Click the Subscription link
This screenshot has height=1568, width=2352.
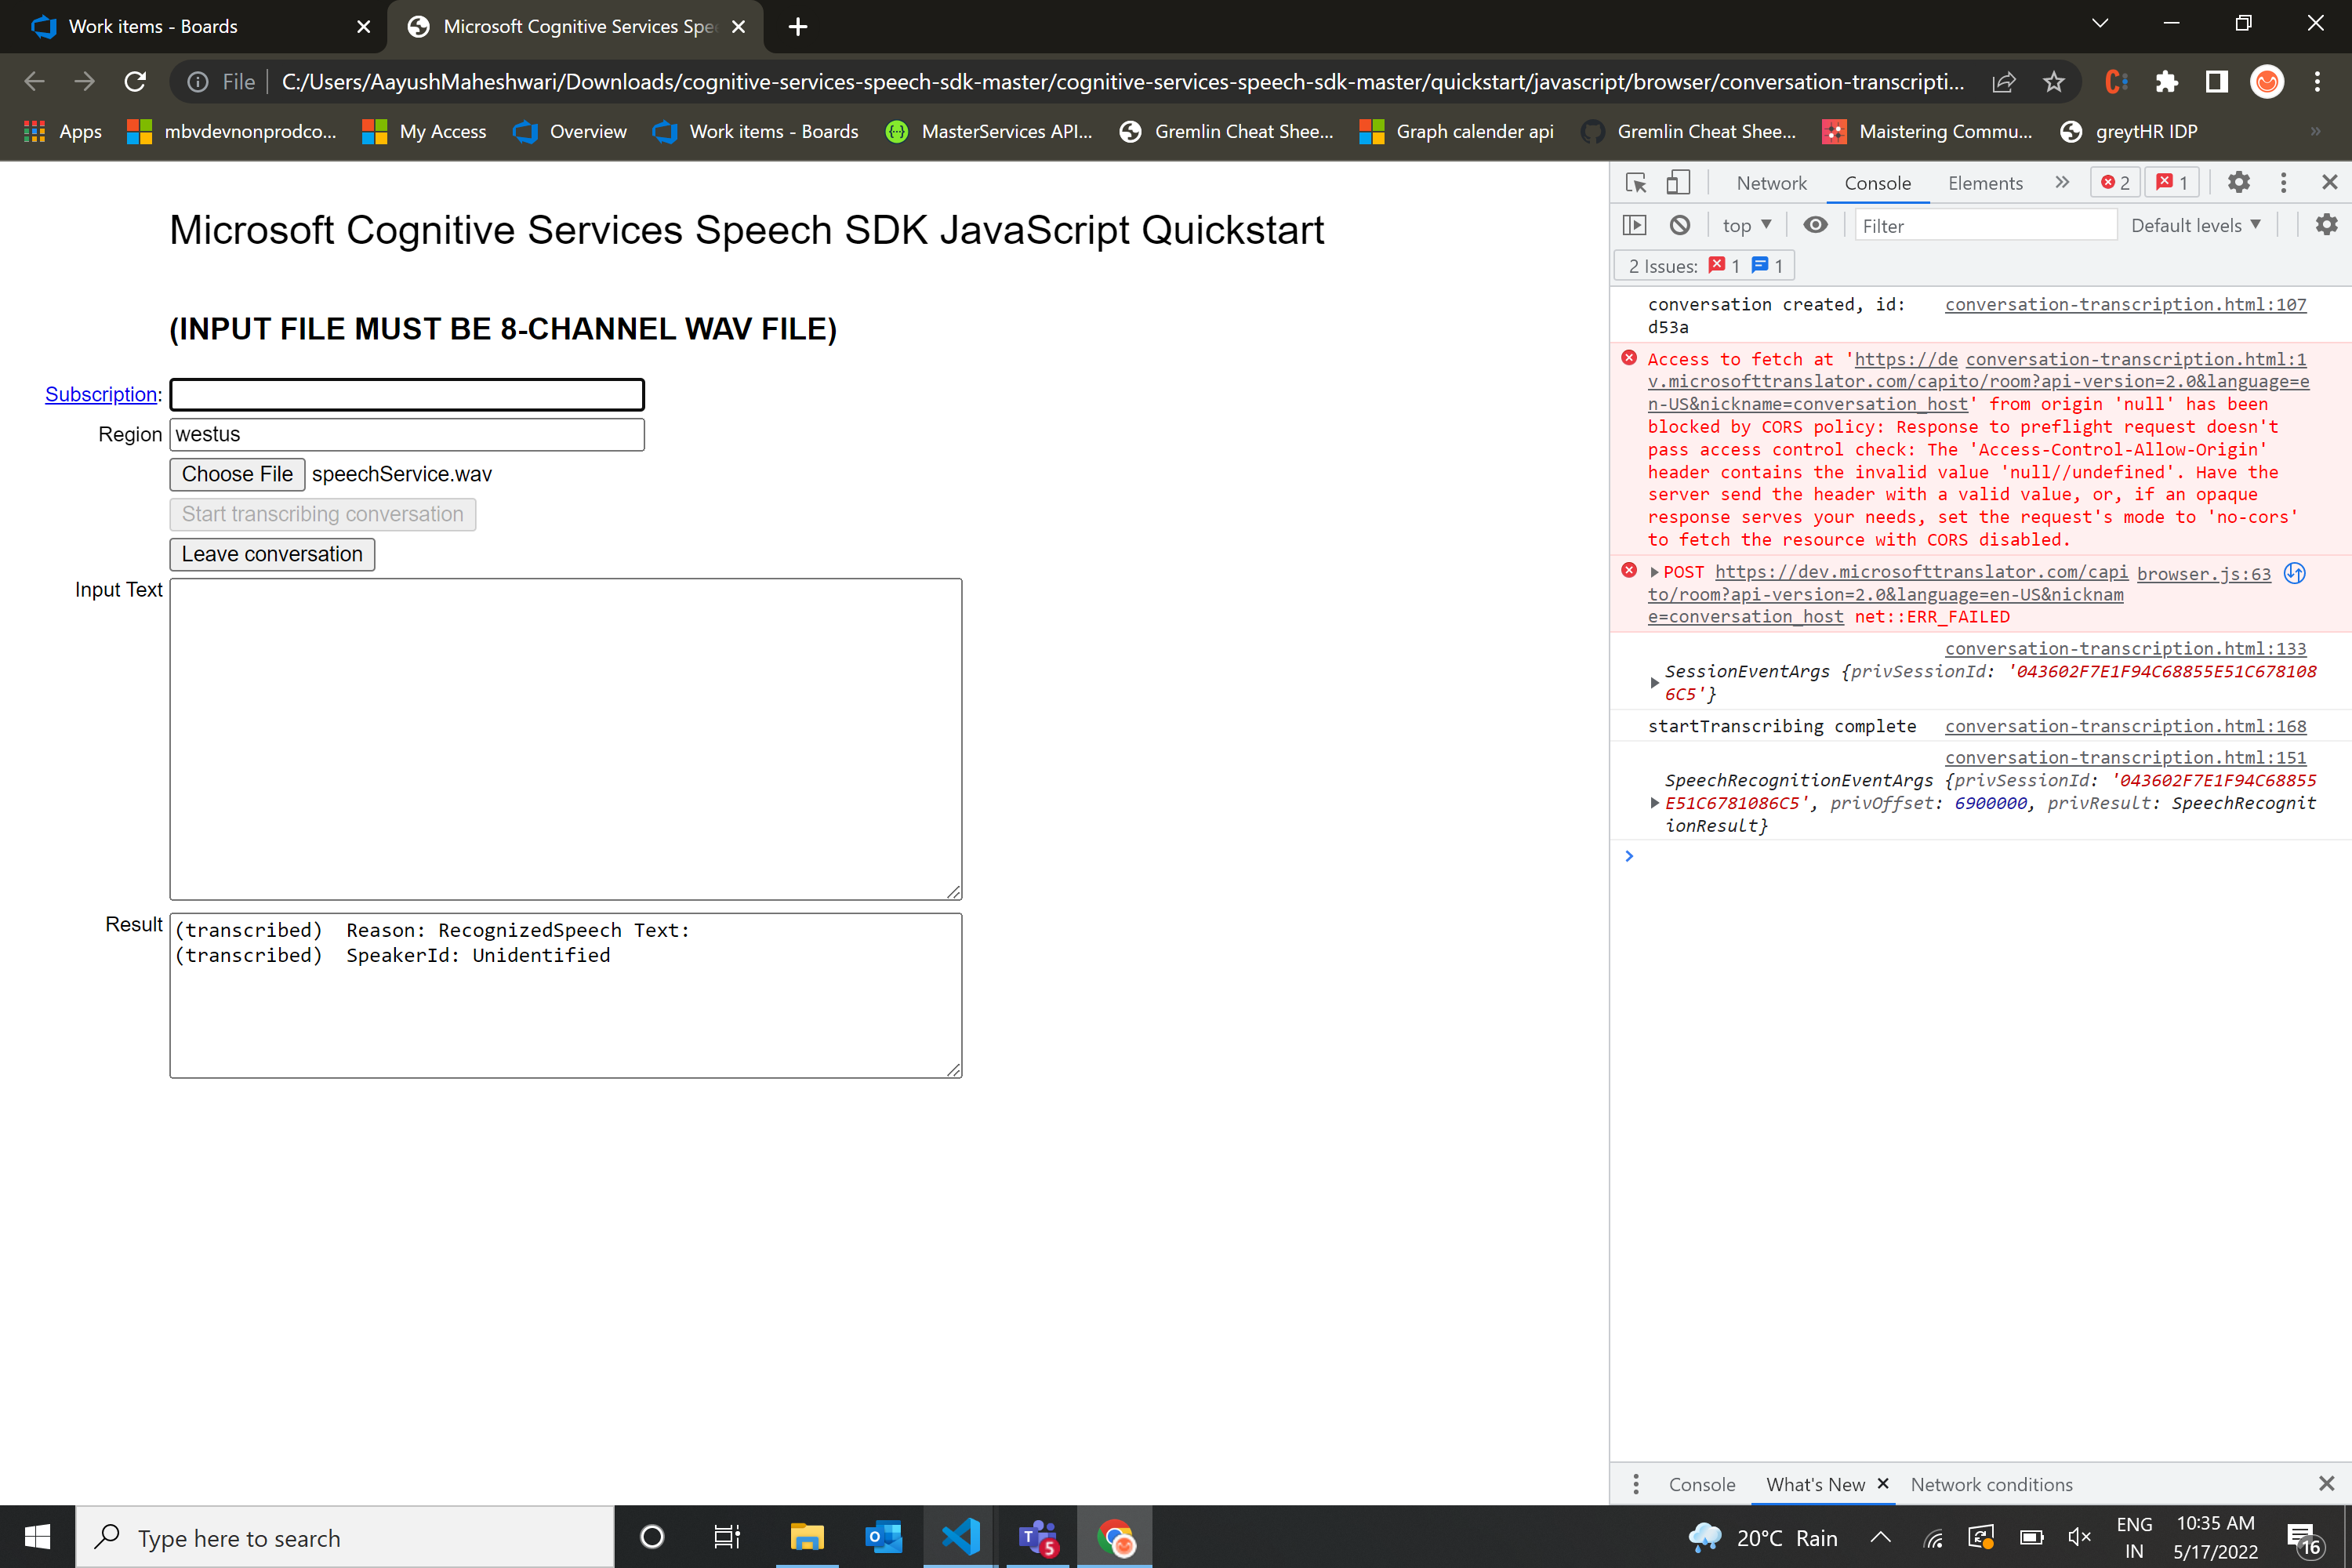tap(100, 394)
